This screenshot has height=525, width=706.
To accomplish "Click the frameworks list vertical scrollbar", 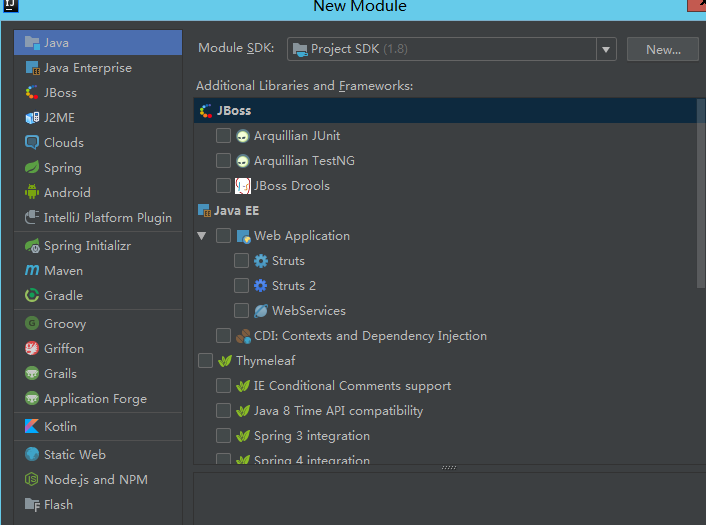I will (701, 194).
